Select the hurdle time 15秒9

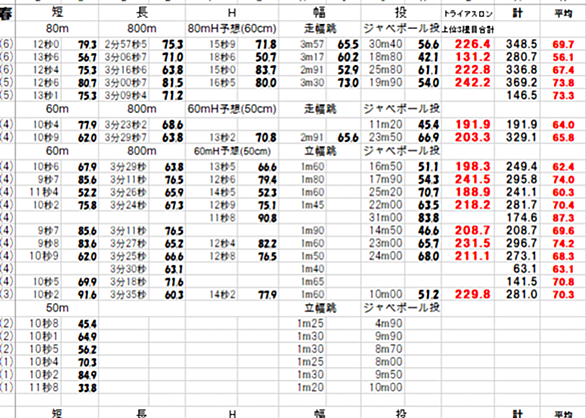click(x=222, y=44)
